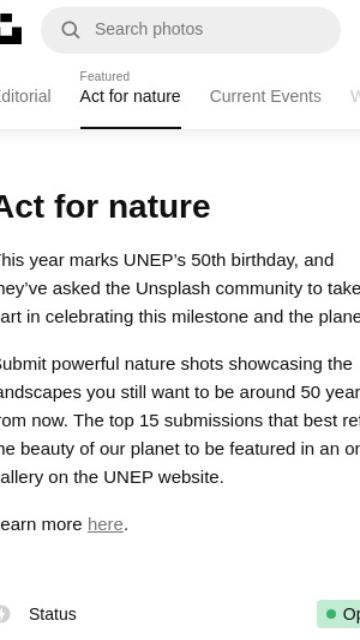This screenshot has height=640, width=360.
Task: Click the Unsplash logo icon
Action: (10, 29)
